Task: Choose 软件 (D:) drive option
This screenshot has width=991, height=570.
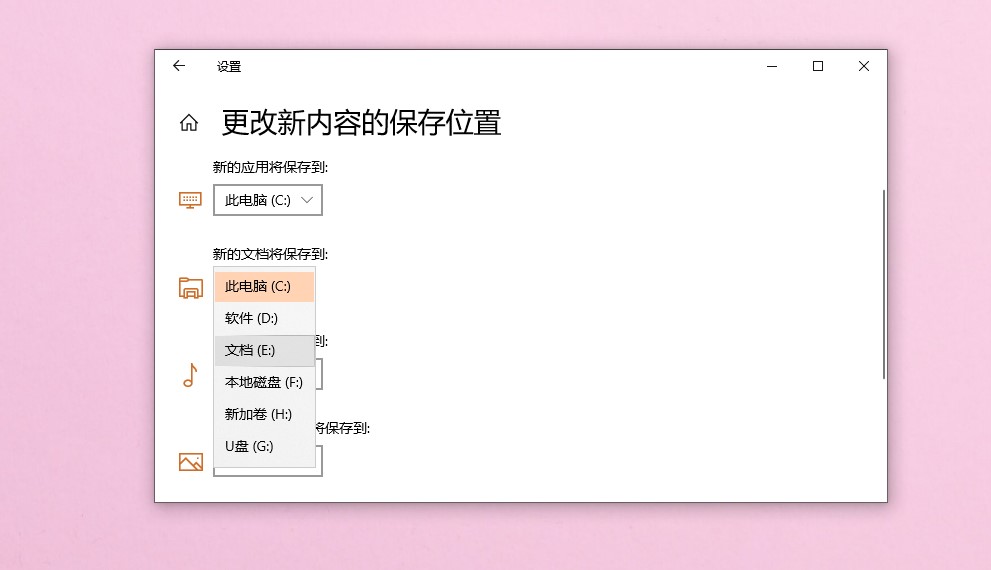Action: pos(264,318)
